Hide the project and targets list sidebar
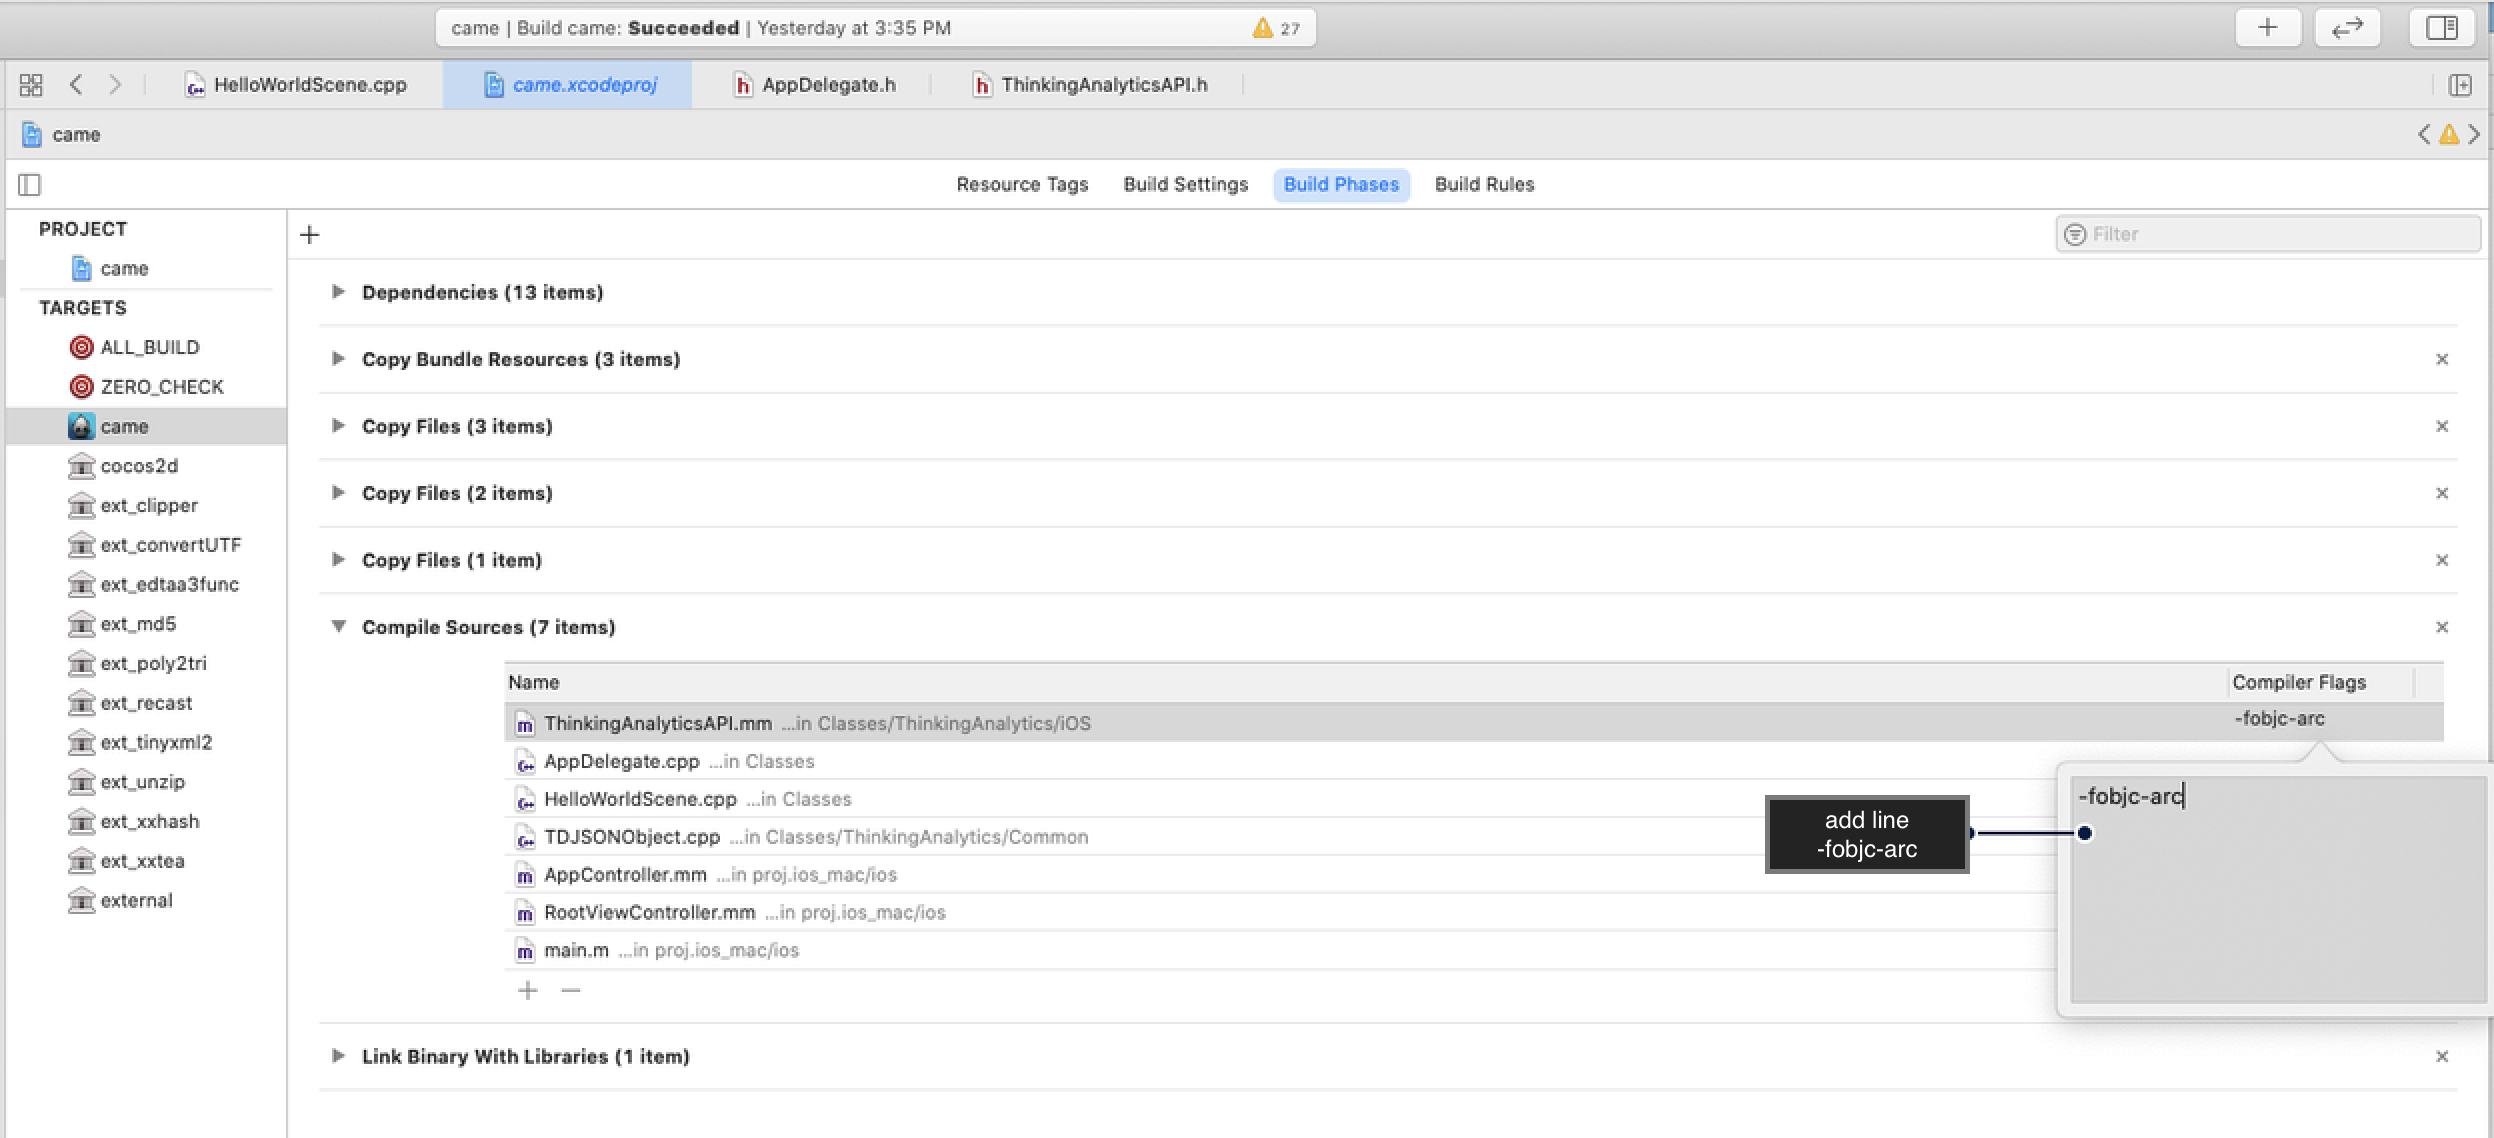Image resolution: width=2494 pixels, height=1138 pixels. (30, 184)
